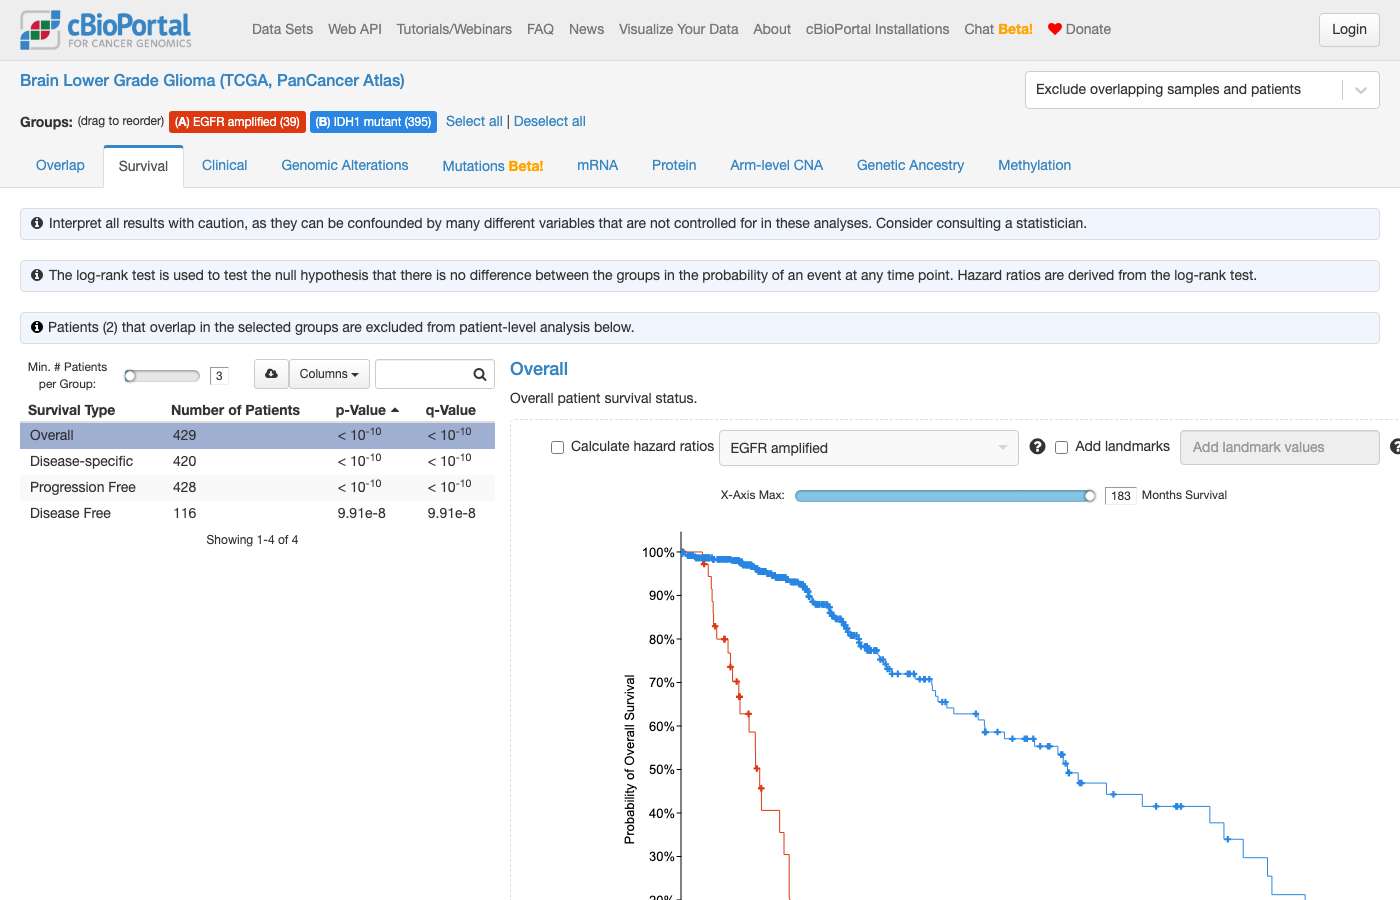Open the Arm-level CNA tab
This screenshot has height=900, width=1400.
[x=776, y=166]
